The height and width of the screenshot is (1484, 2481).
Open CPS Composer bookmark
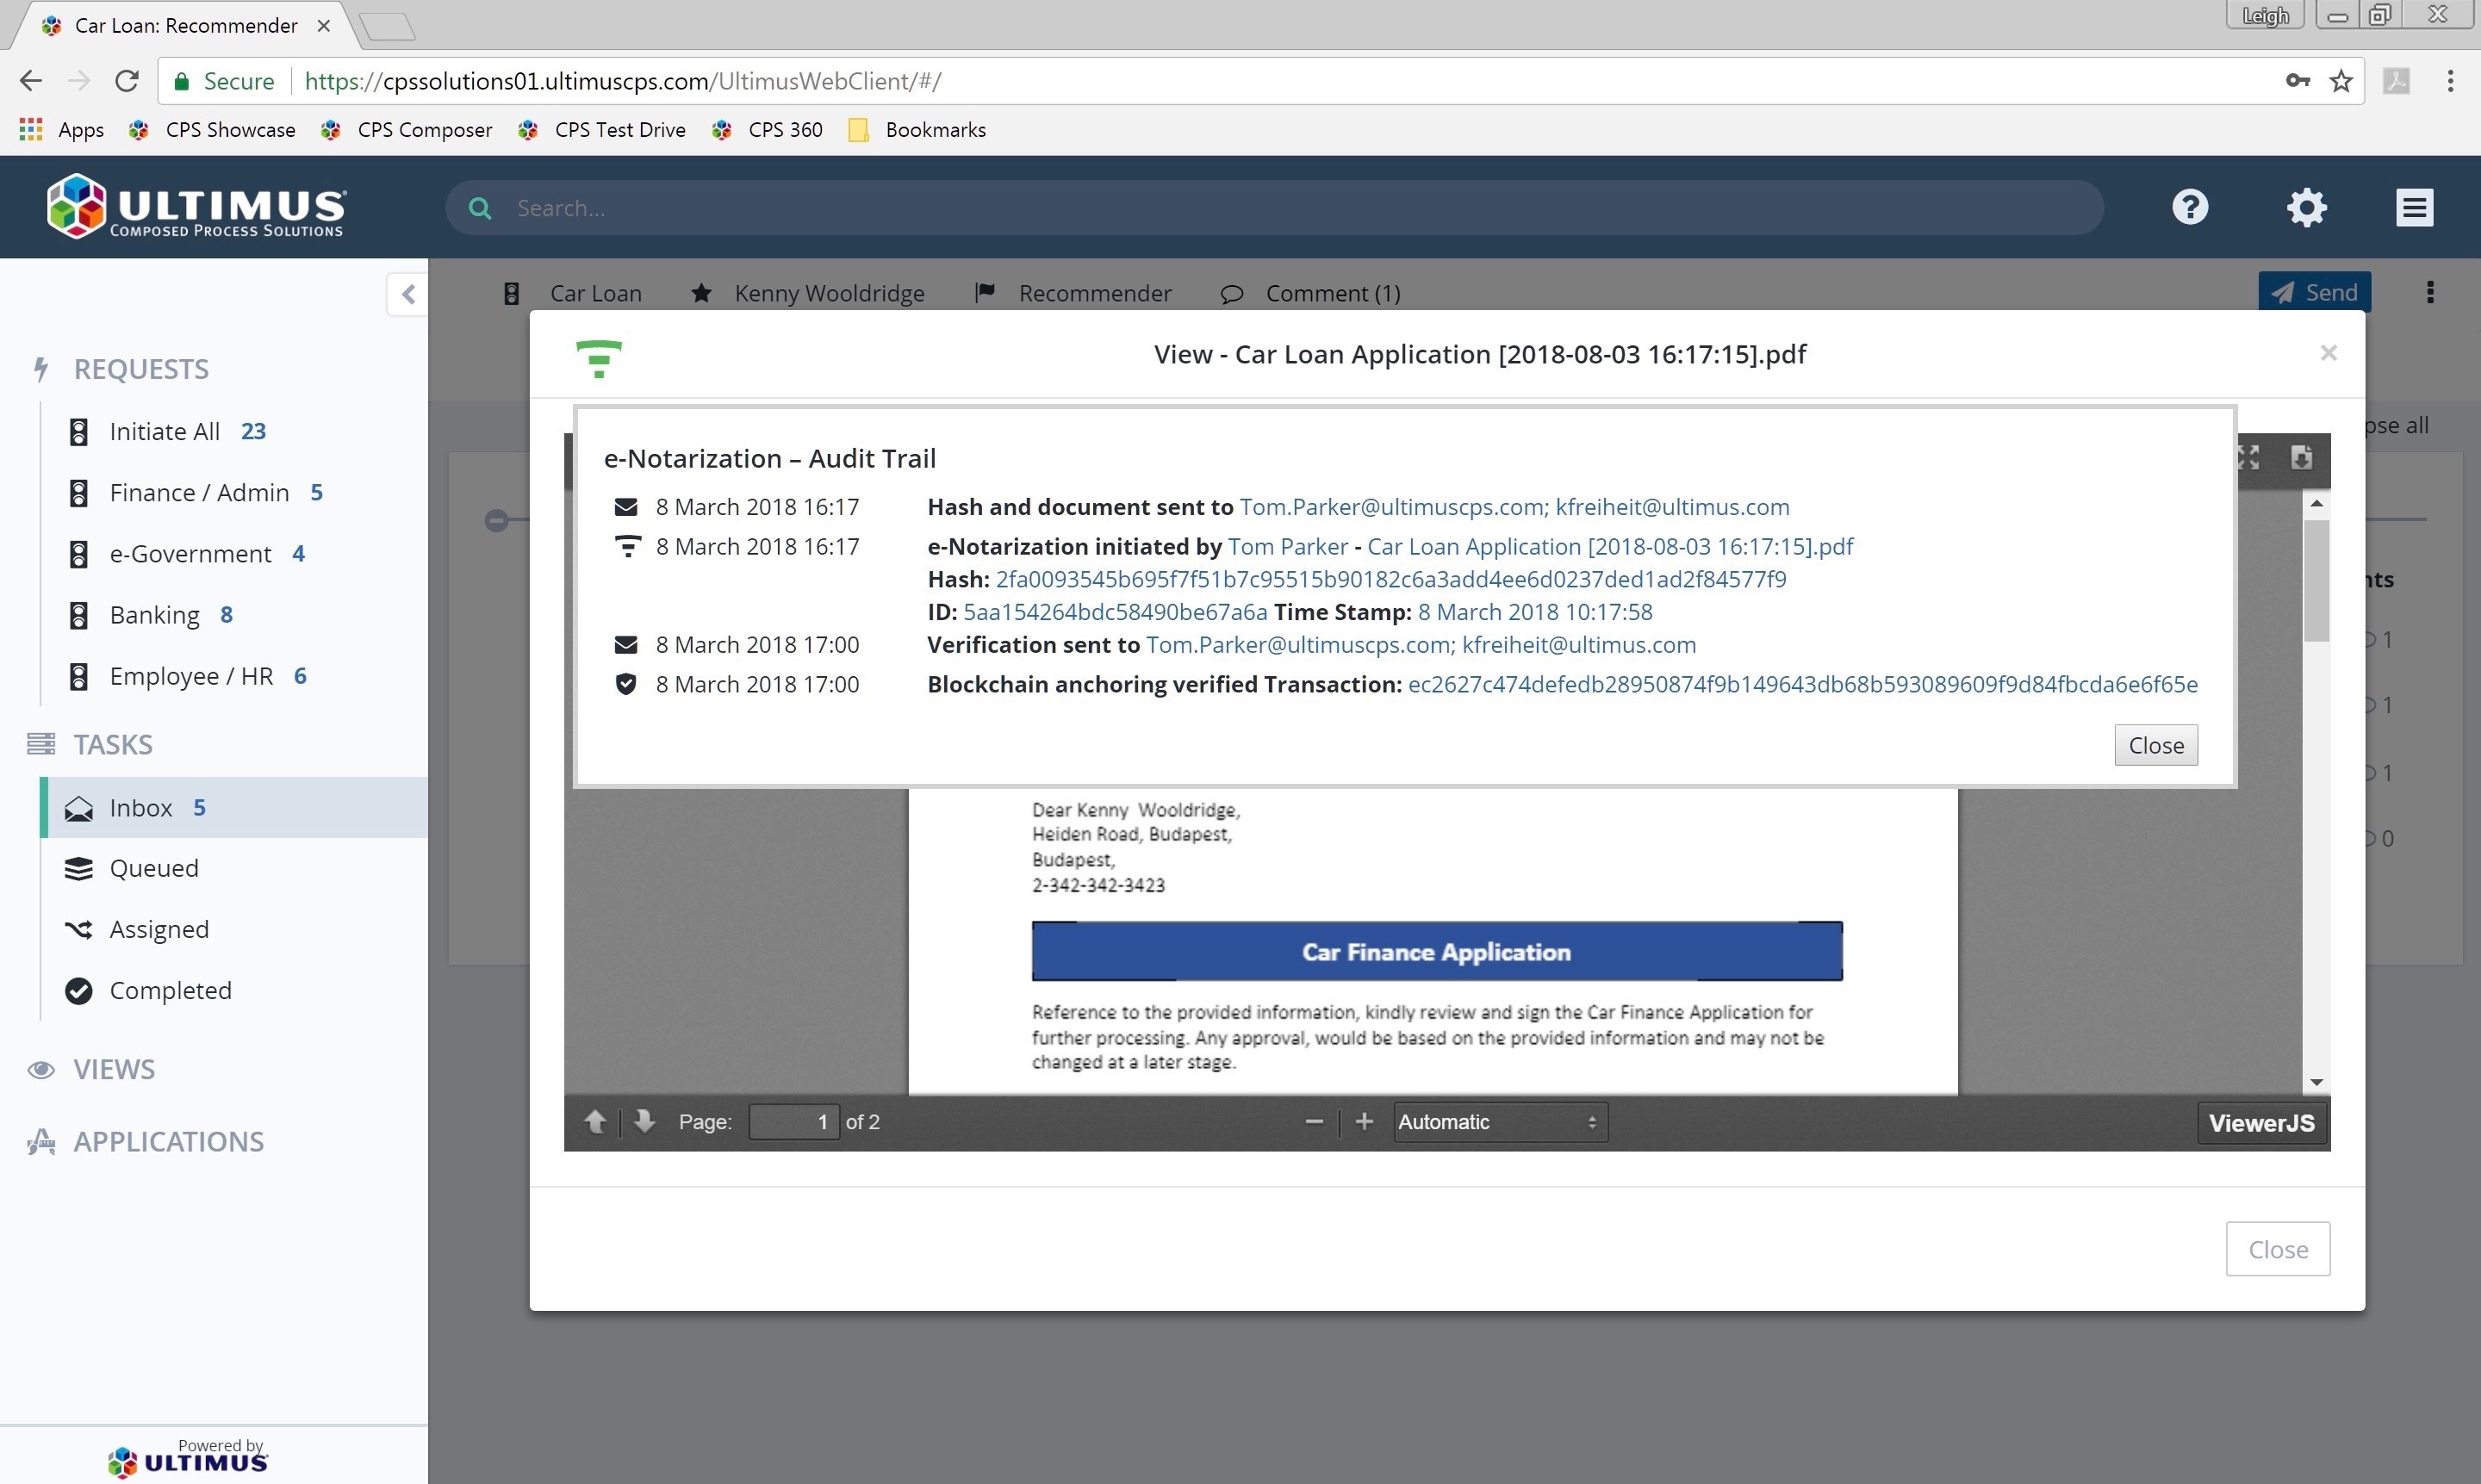pos(406,130)
